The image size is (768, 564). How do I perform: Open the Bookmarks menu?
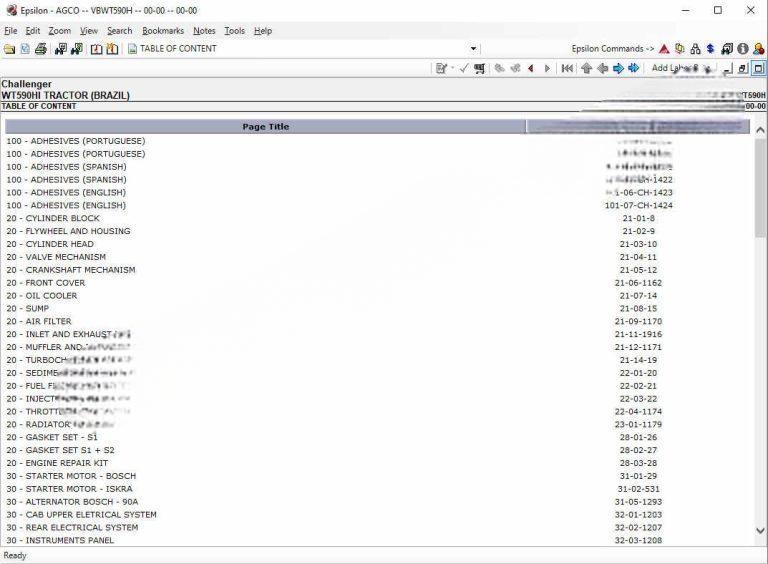[163, 31]
